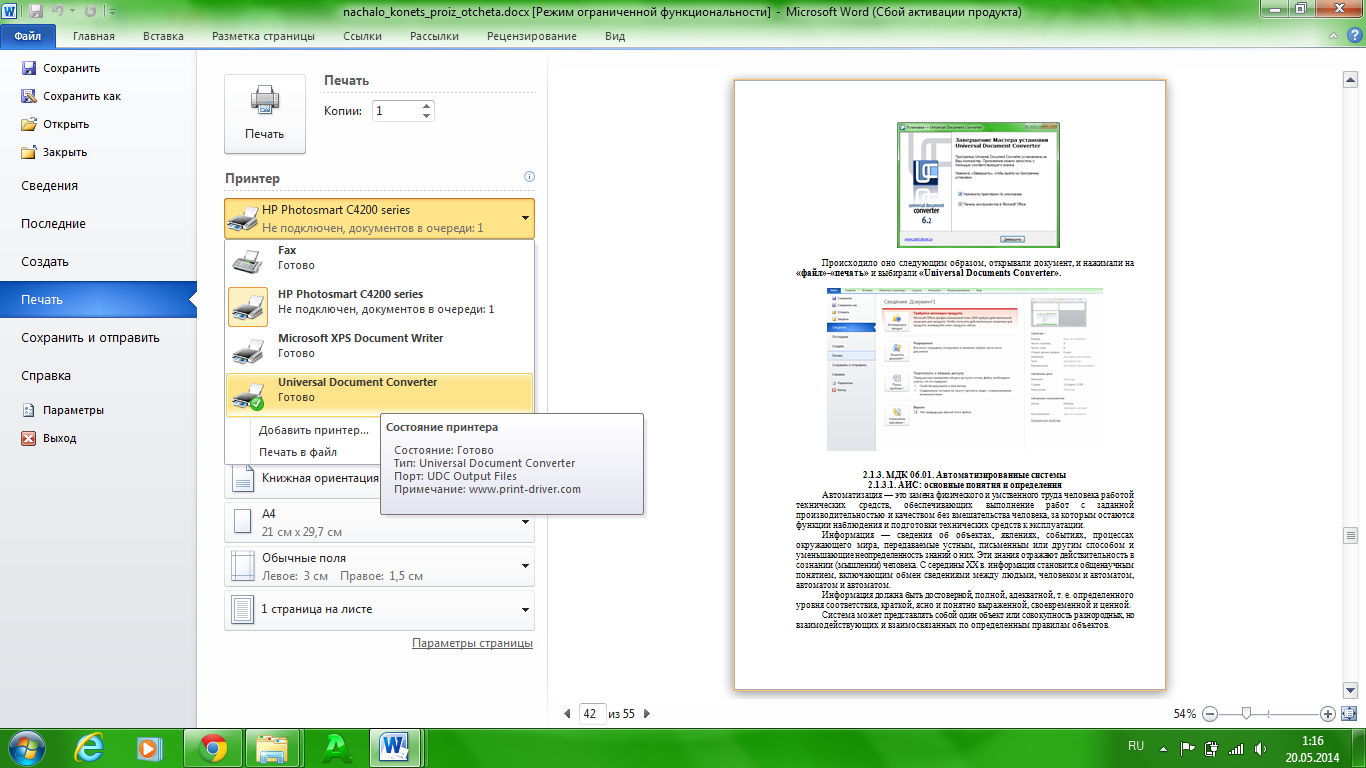The image size is (1366, 768).
Task: Click the copies count input field
Action: point(395,111)
